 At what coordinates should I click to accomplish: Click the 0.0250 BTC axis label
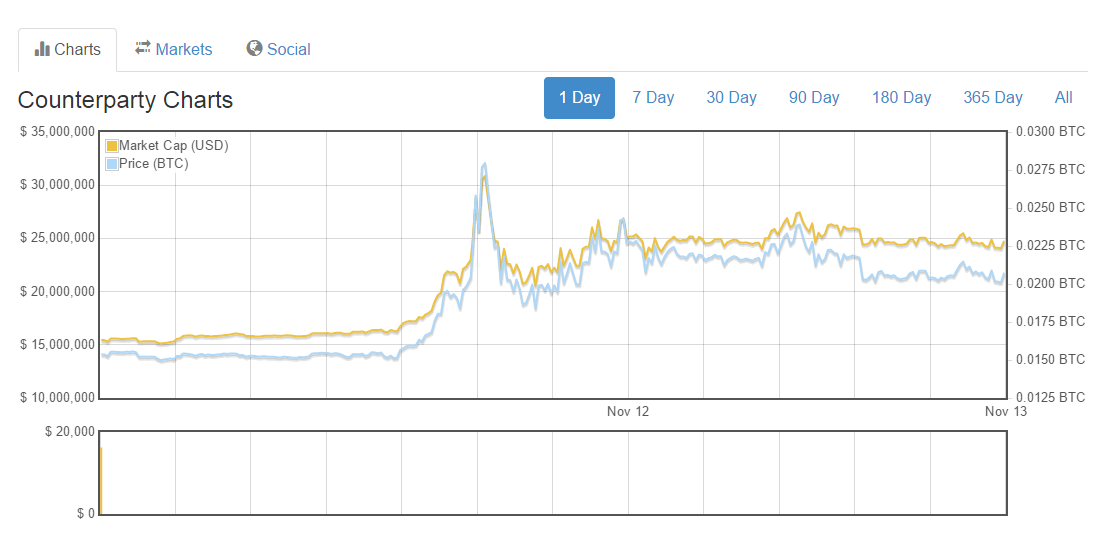coord(1050,208)
